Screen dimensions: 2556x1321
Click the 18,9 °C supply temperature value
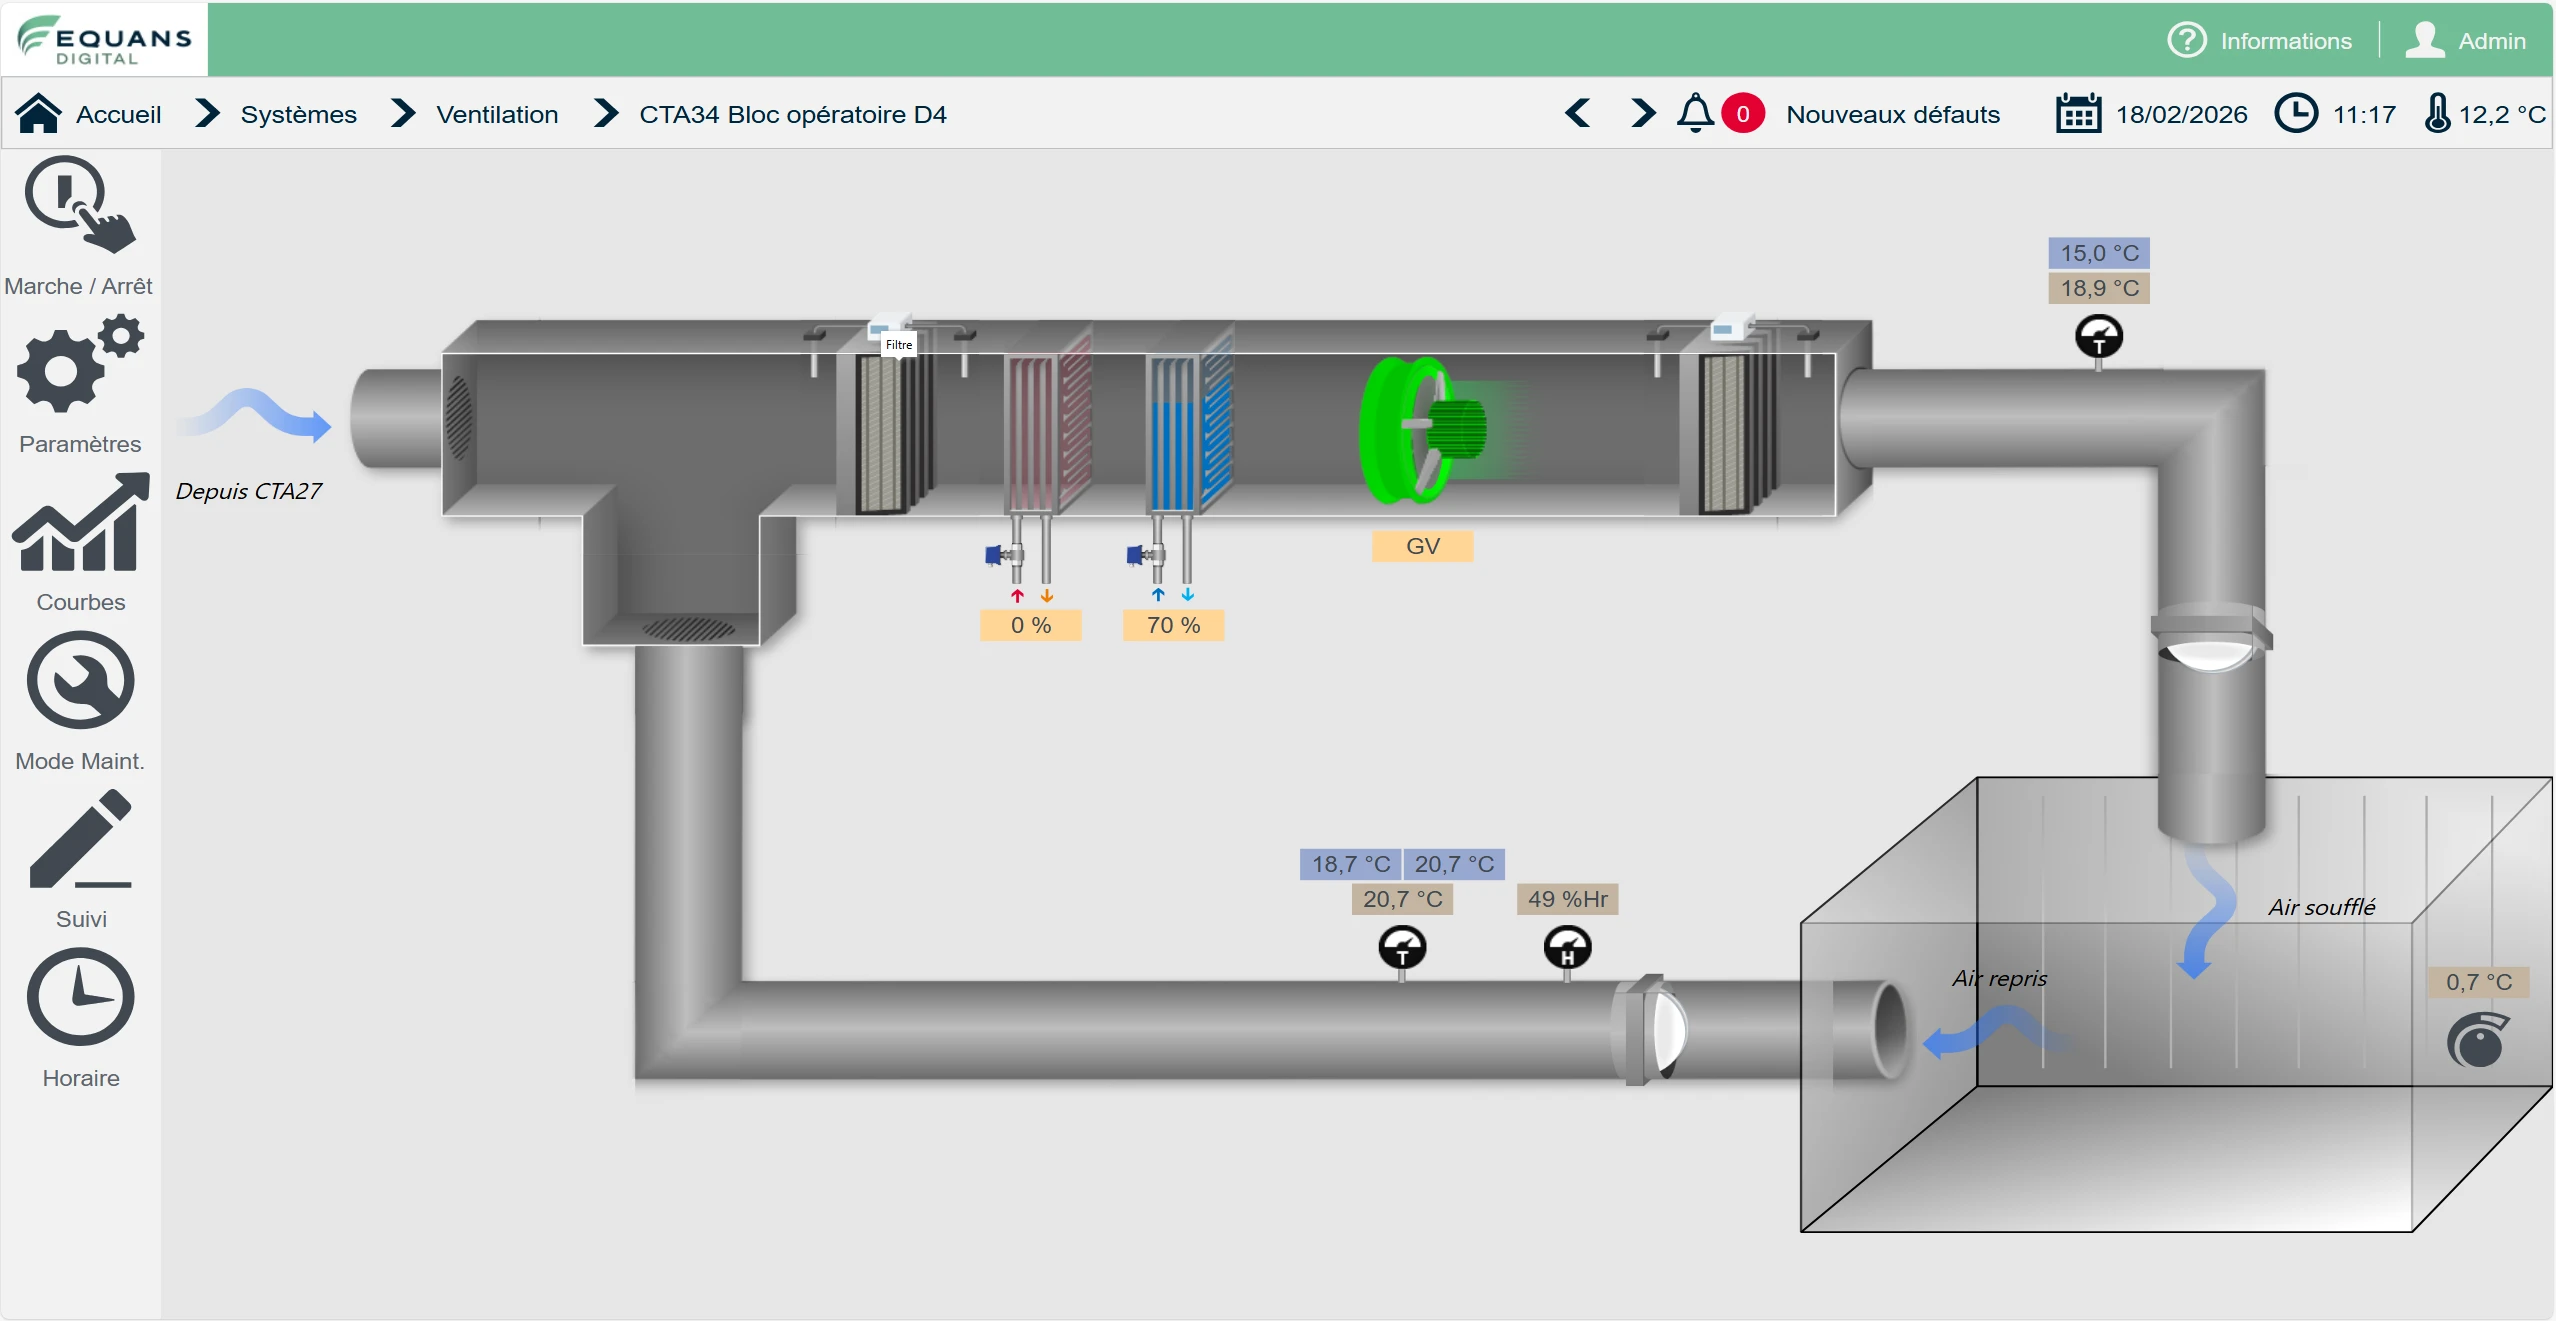(2099, 288)
